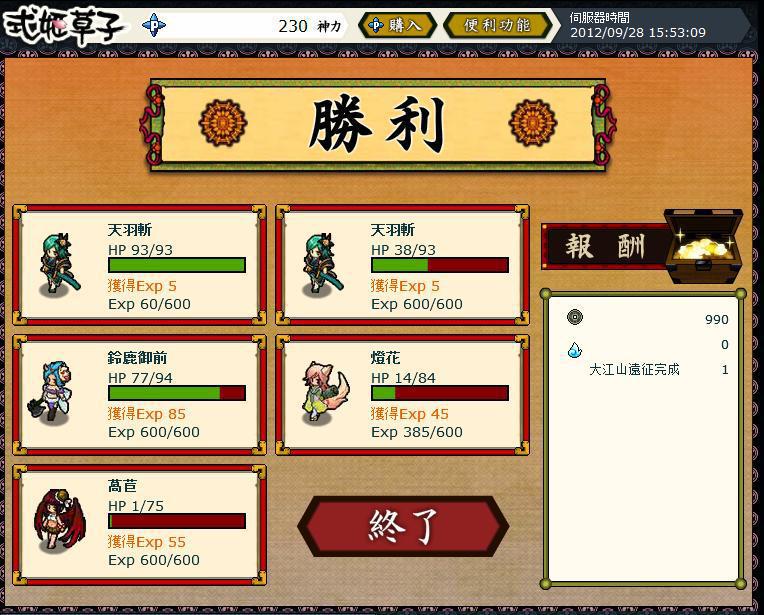Image resolution: width=764 pixels, height=615 pixels.
Task: Select the 蔦苣 red-winged character sprite
Action: coord(59,520)
